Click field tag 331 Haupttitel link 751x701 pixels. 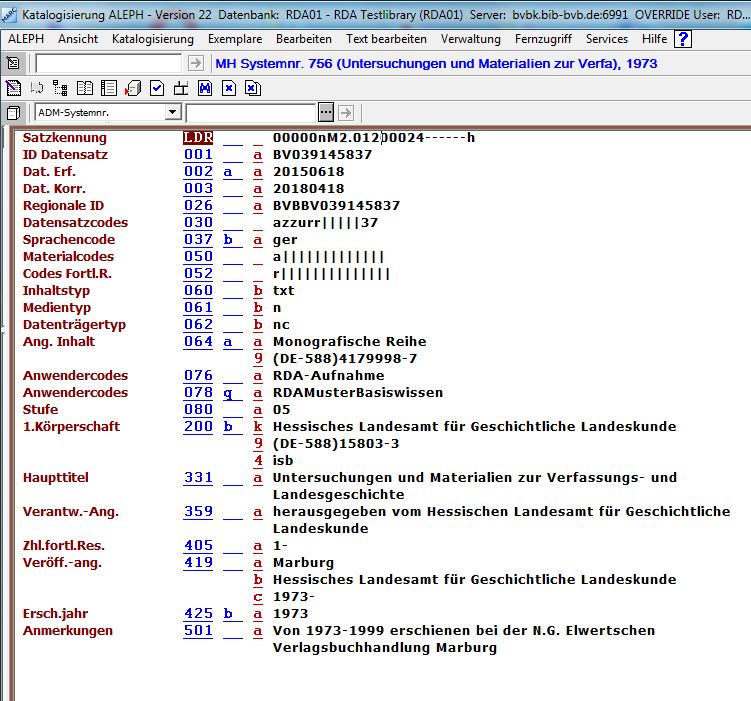pos(198,477)
